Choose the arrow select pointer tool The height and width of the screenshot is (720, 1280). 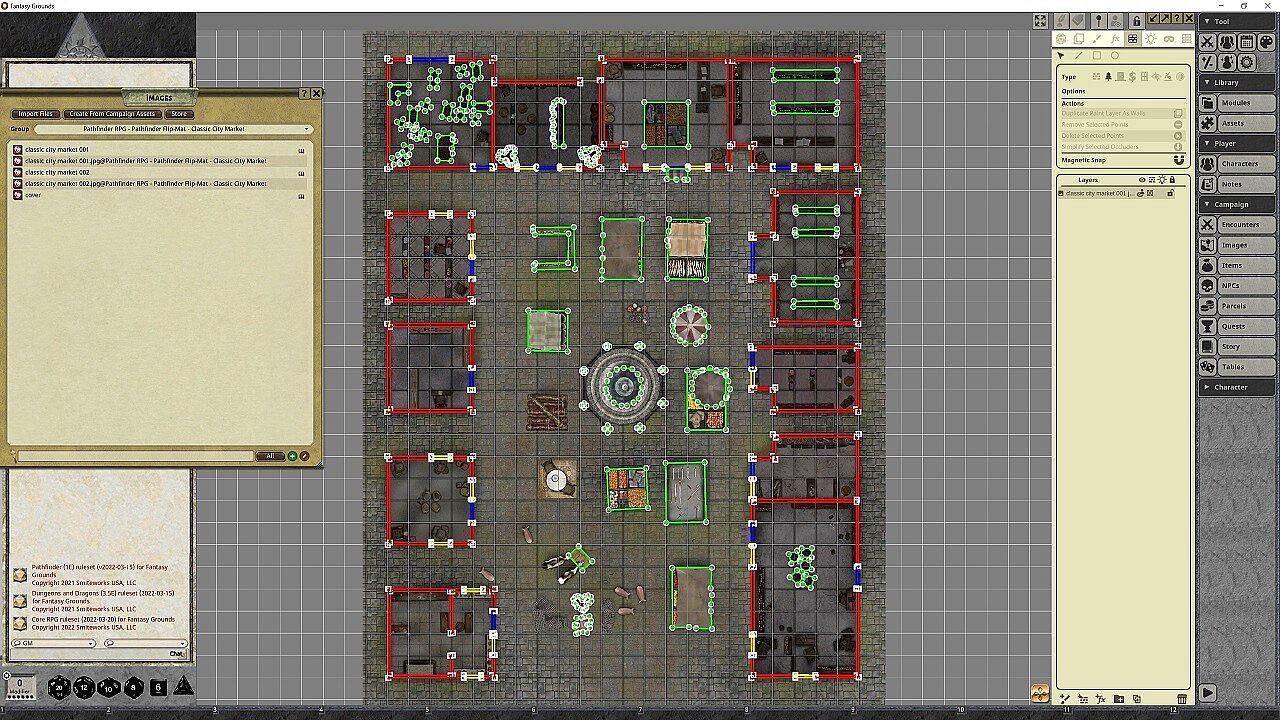pyautogui.click(x=1062, y=56)
